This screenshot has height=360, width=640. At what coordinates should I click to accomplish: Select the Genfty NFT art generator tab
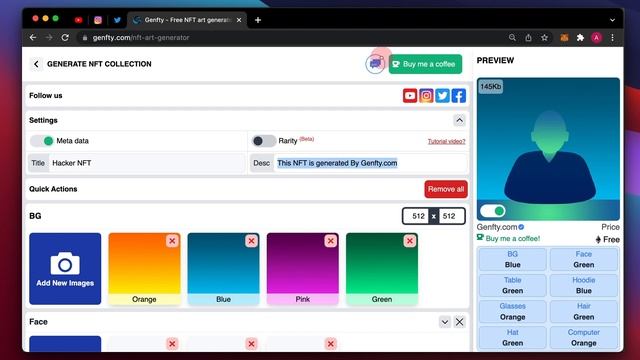pos(187,20)
